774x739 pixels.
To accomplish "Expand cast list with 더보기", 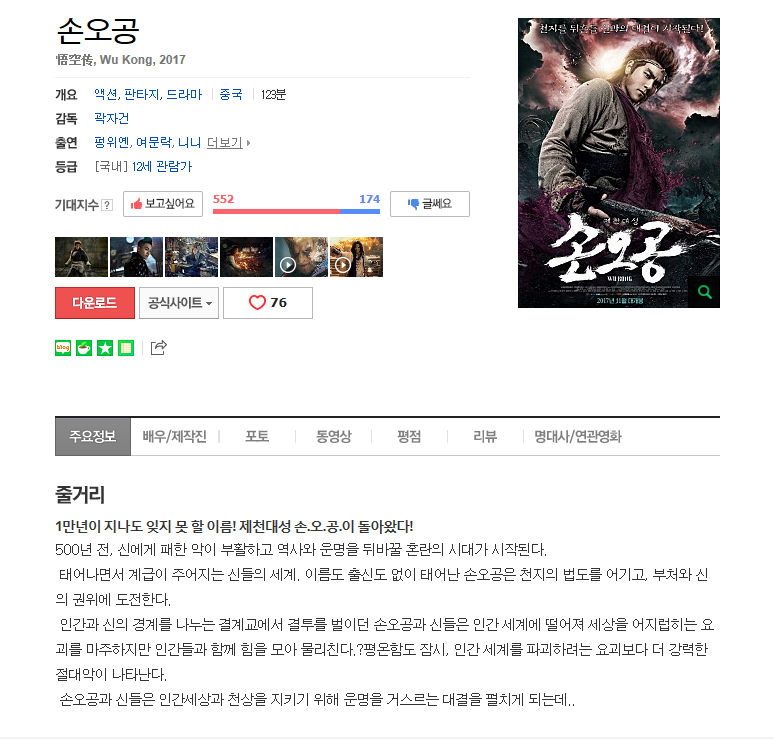I will 228,143.
